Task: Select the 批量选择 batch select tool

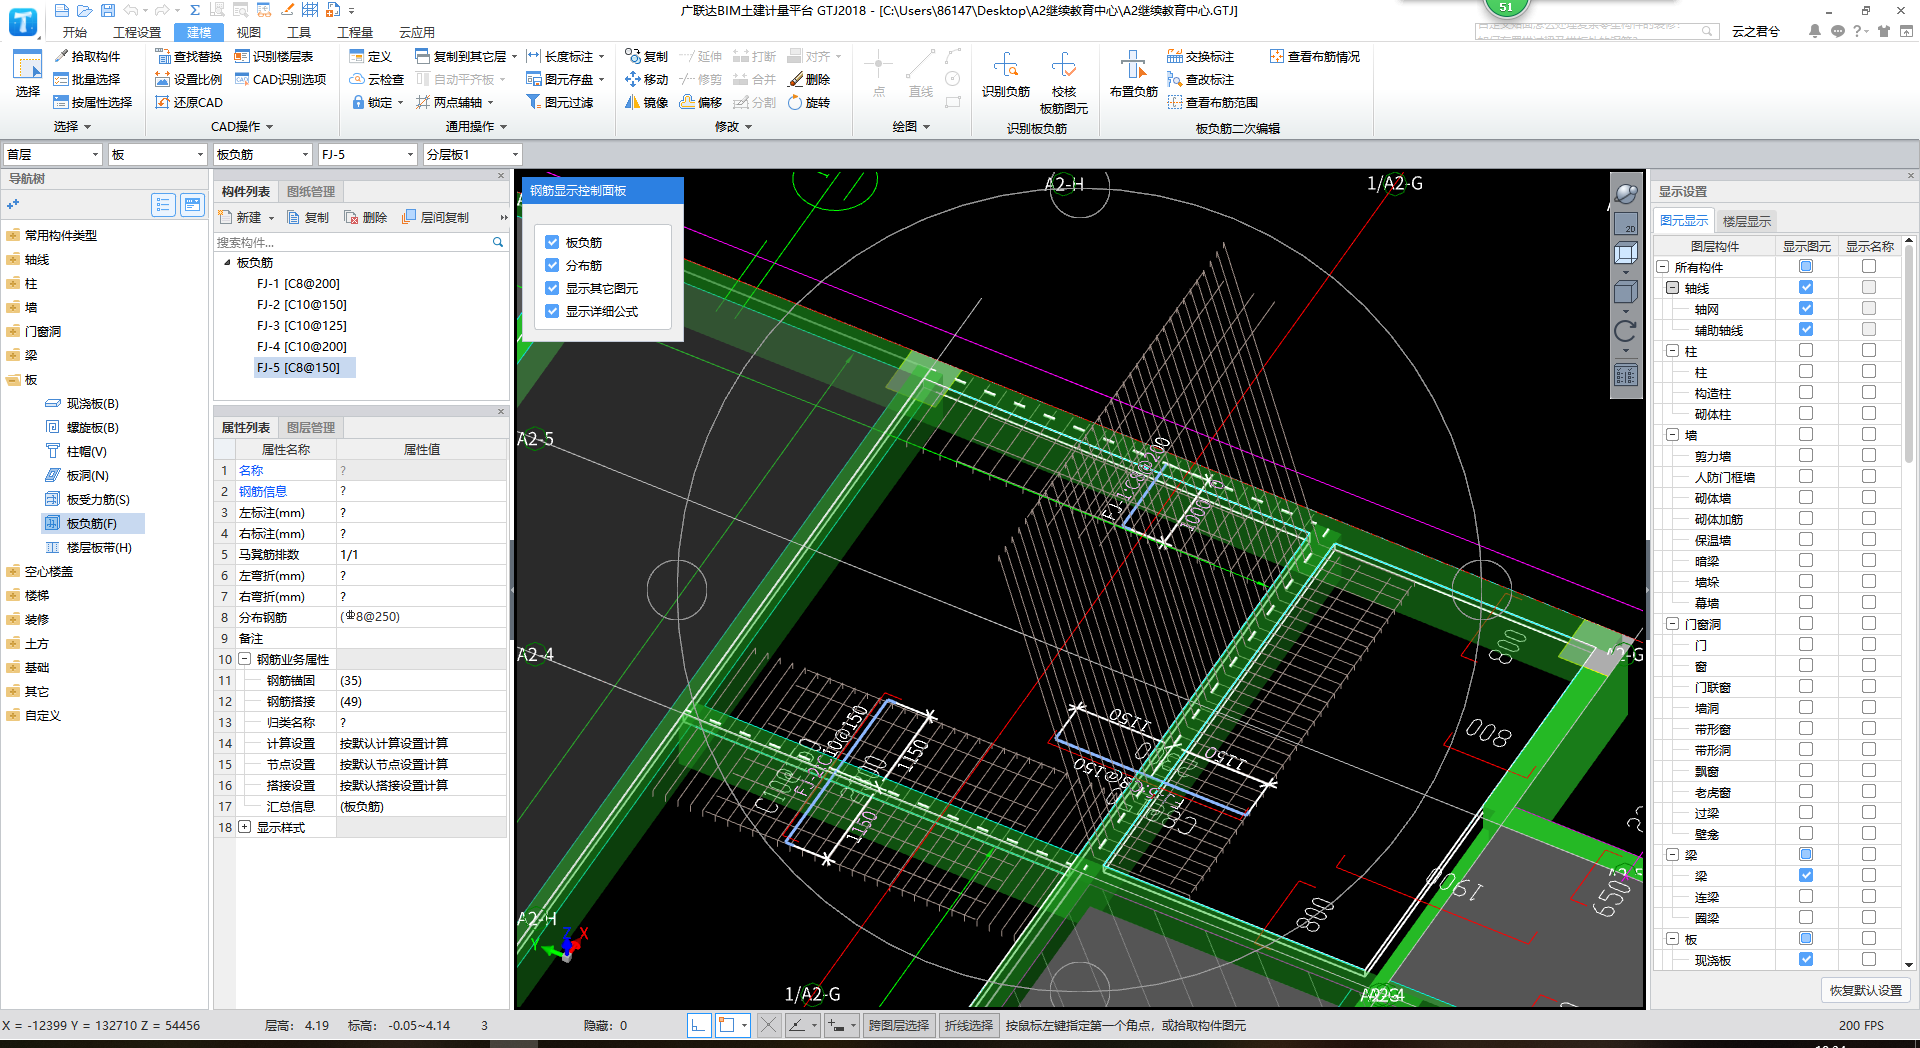Action: pyautogui.click(x=87, y=79)
